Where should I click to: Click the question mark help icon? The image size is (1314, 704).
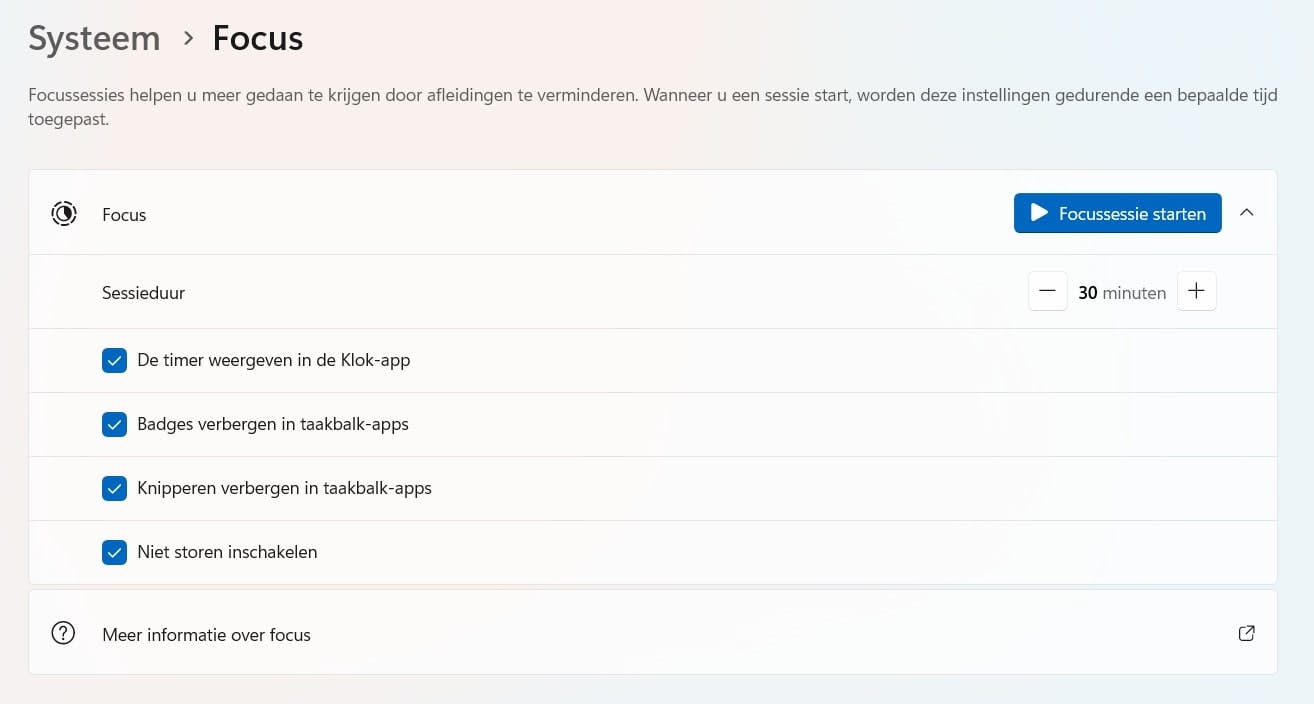coord(63,632)
